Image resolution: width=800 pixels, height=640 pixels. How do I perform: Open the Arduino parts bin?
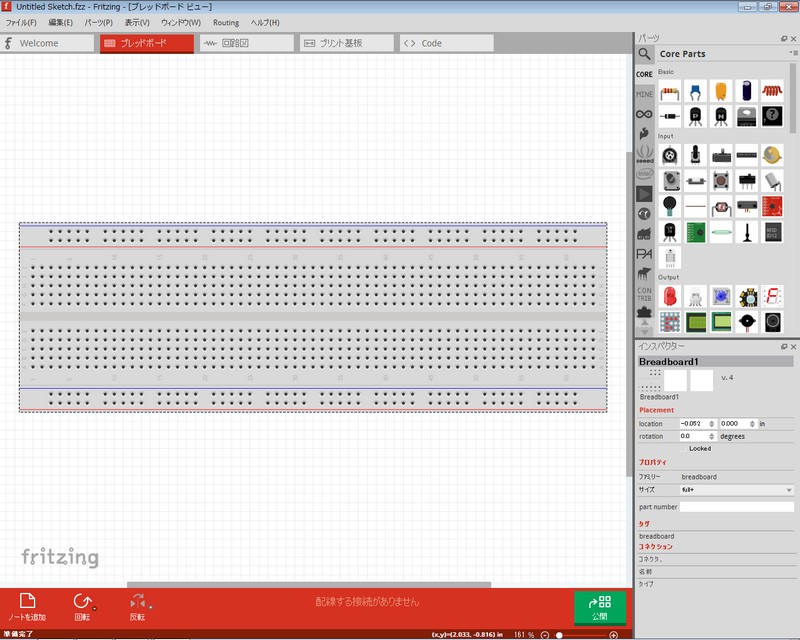click(644, 114)
